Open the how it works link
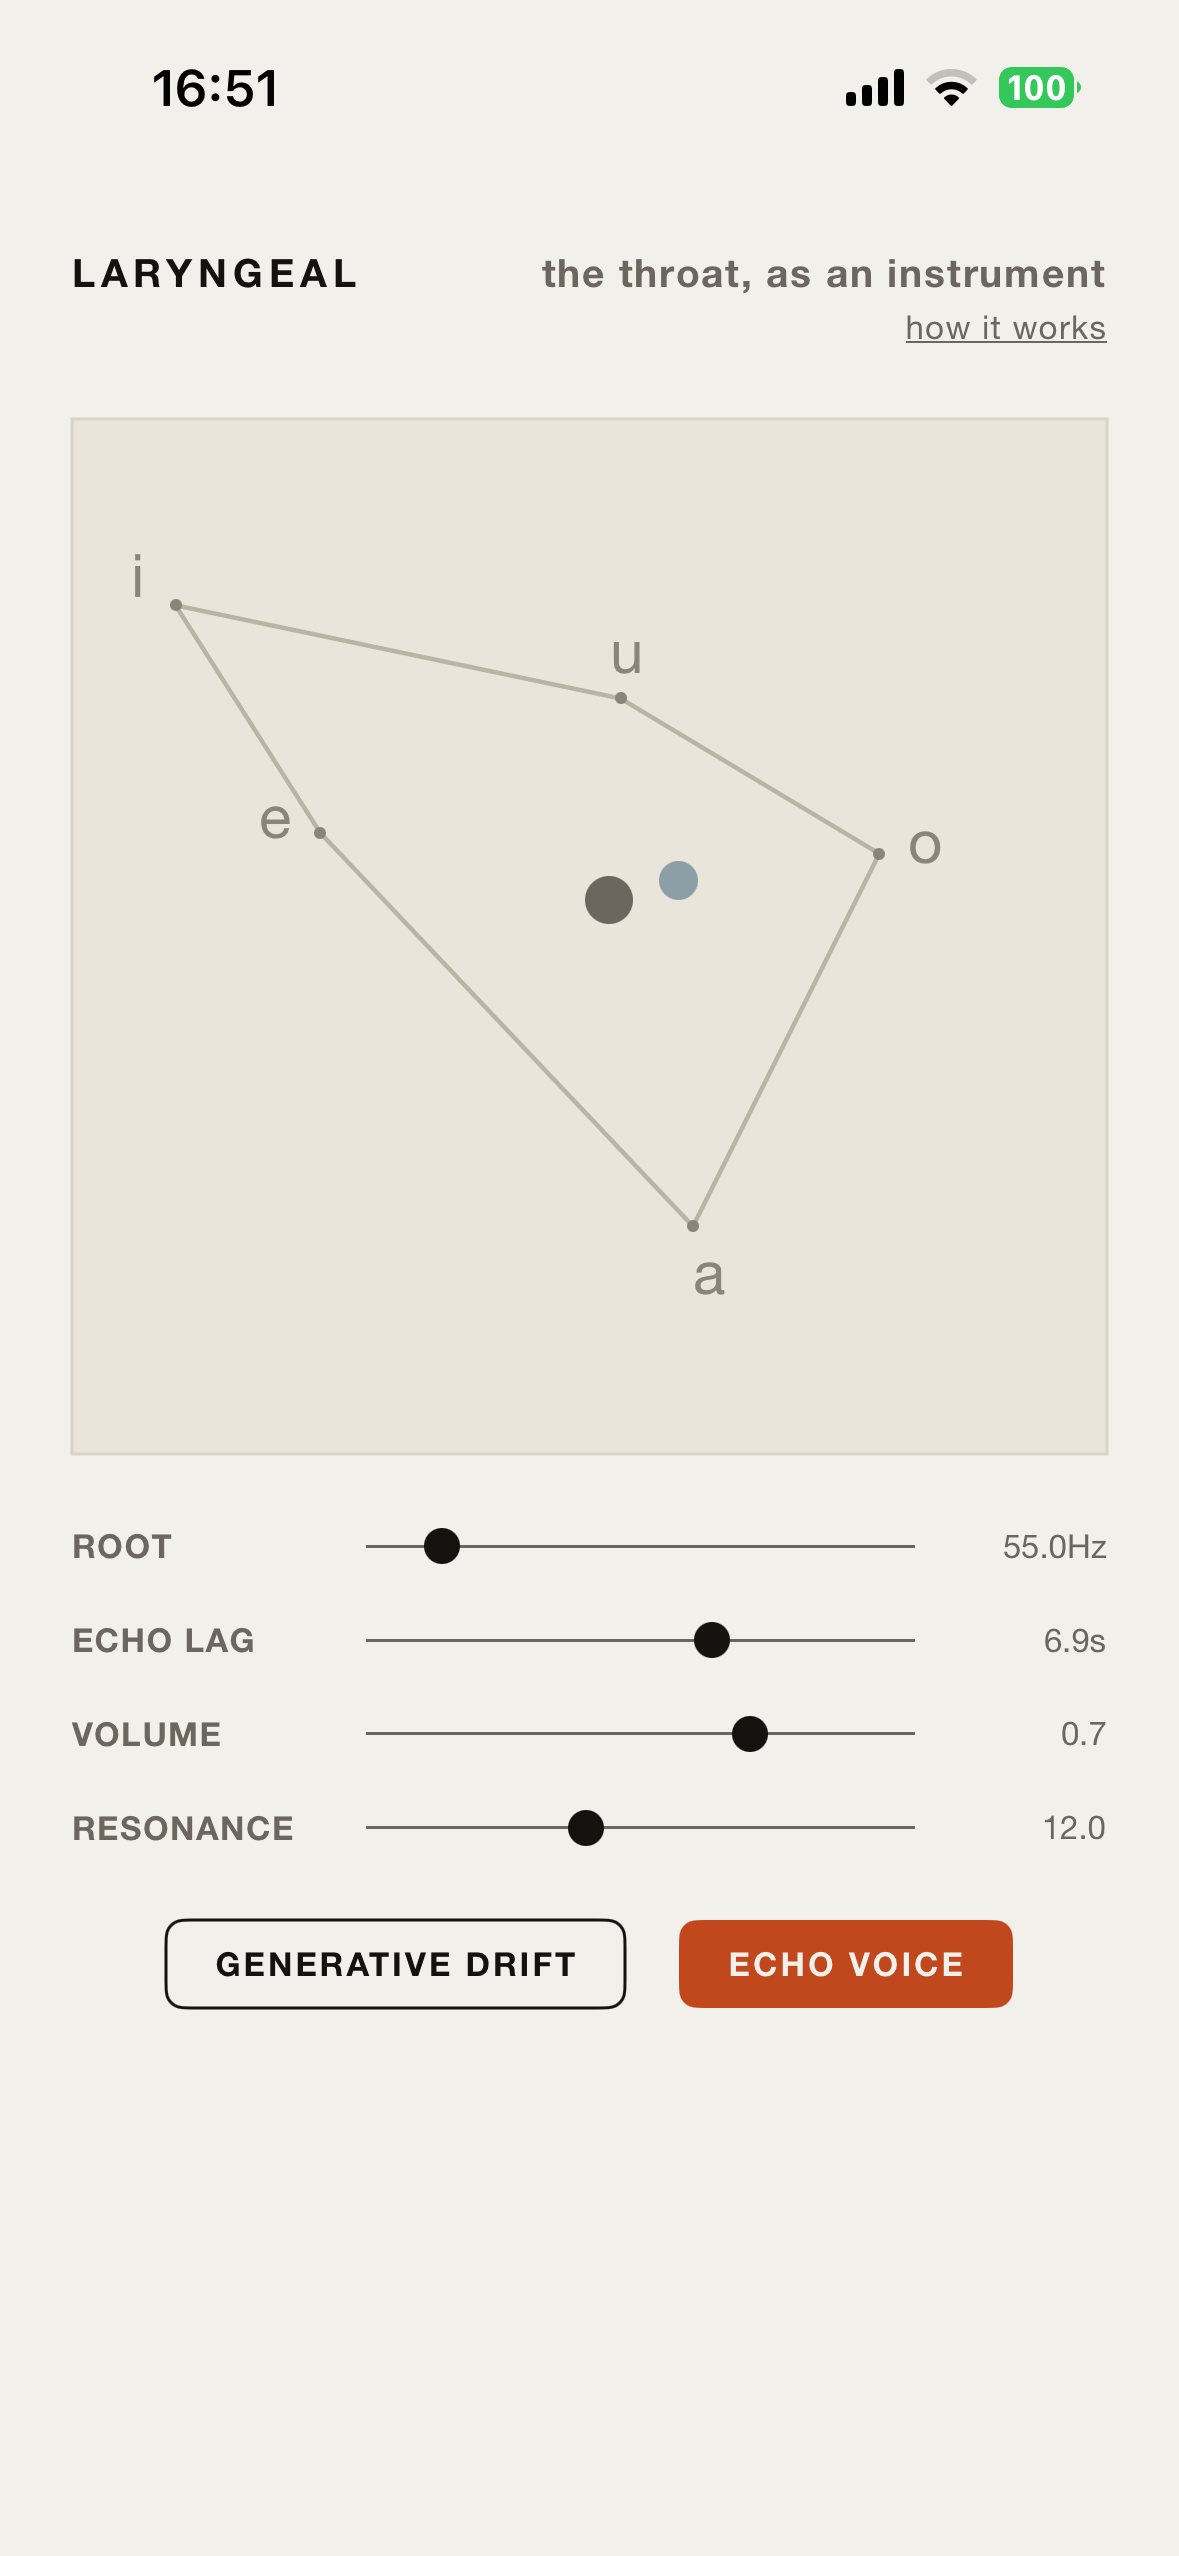The image size is (1179, 2556). [1005, 328]
